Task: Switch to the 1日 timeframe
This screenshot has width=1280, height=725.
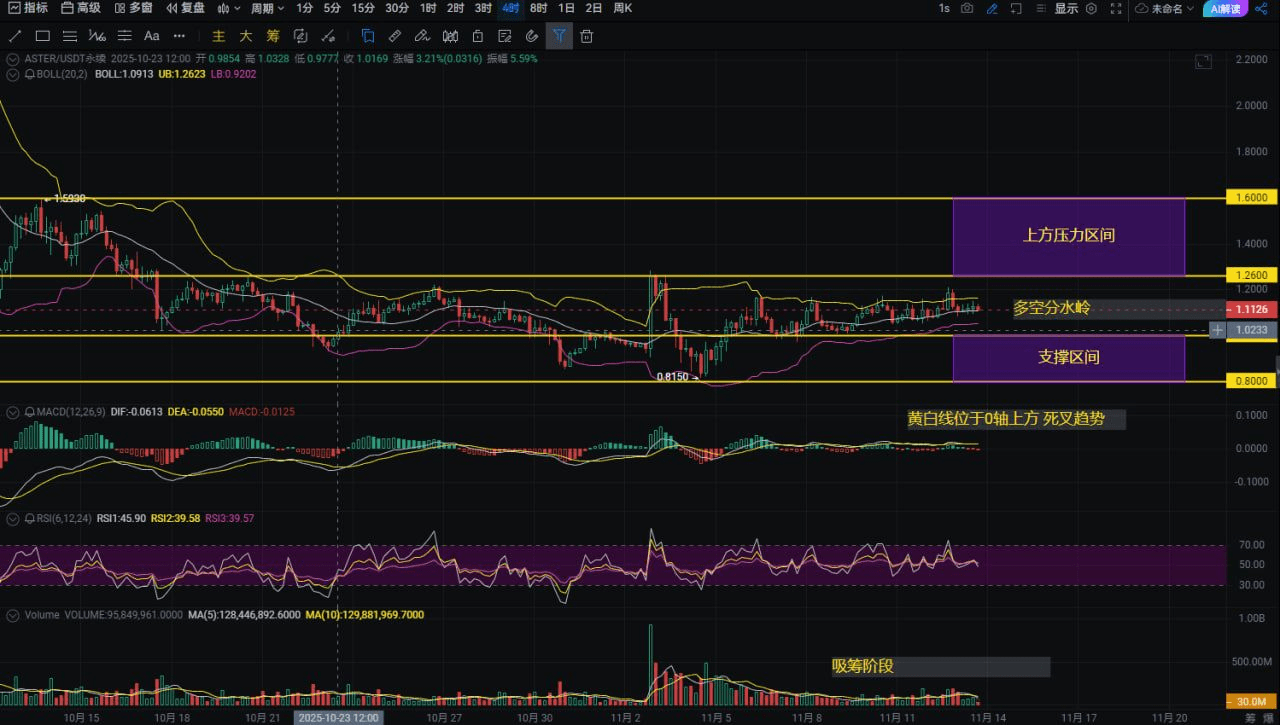Action: point(566,8)
